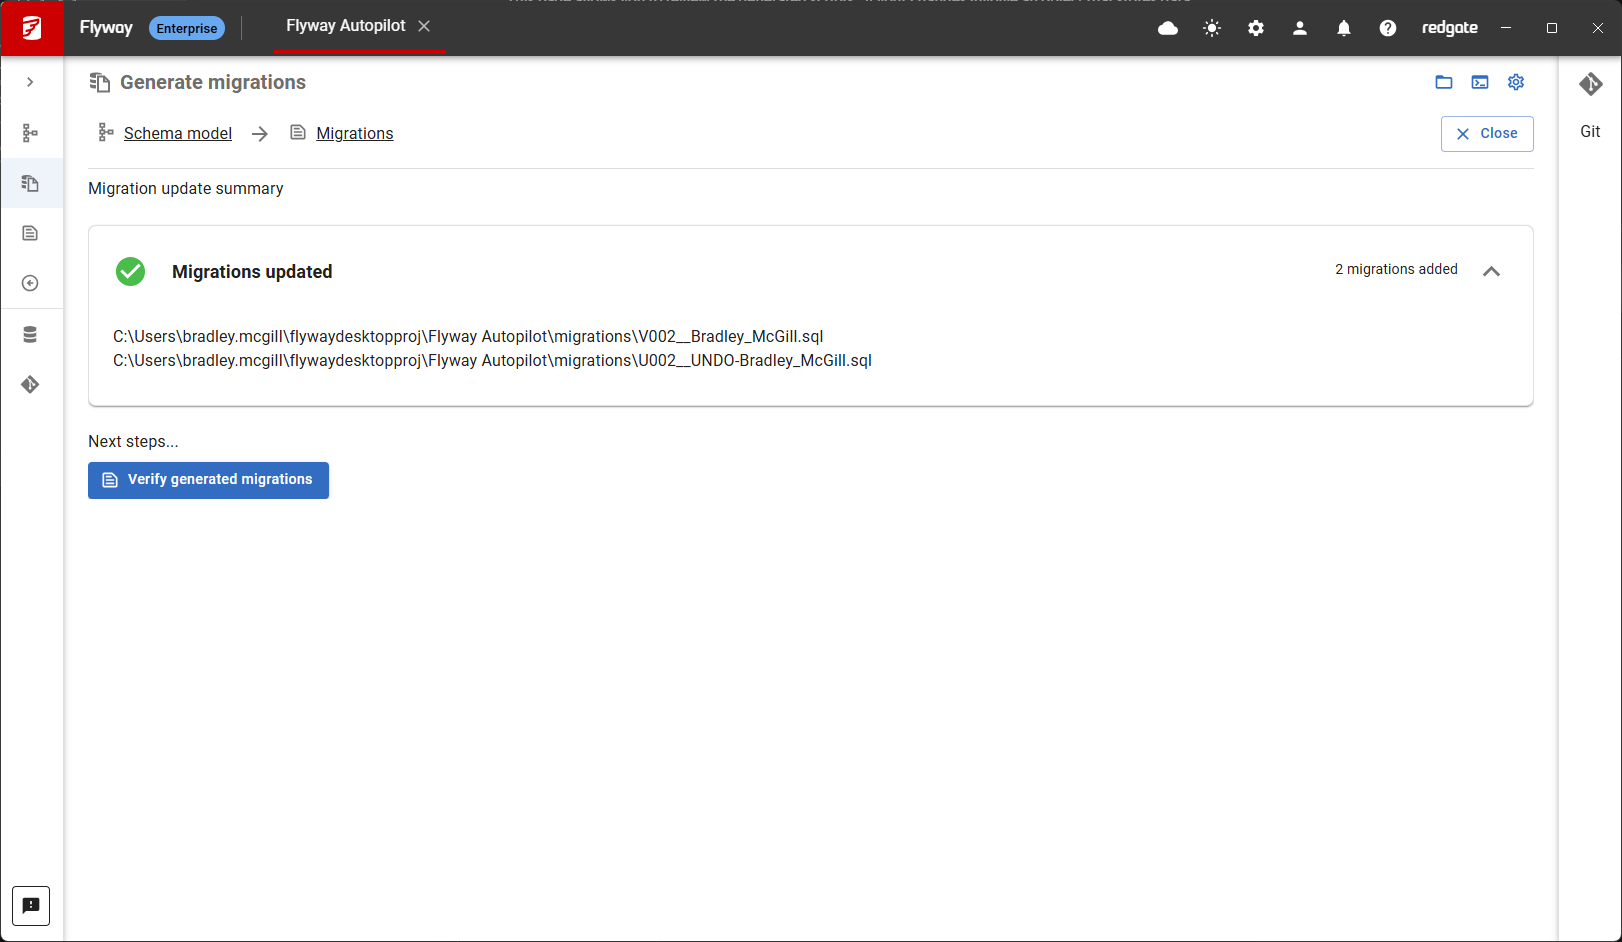
Task: Select the Flyway Autopilot tab
Action: pyautogui.click(x=346, y=26)
